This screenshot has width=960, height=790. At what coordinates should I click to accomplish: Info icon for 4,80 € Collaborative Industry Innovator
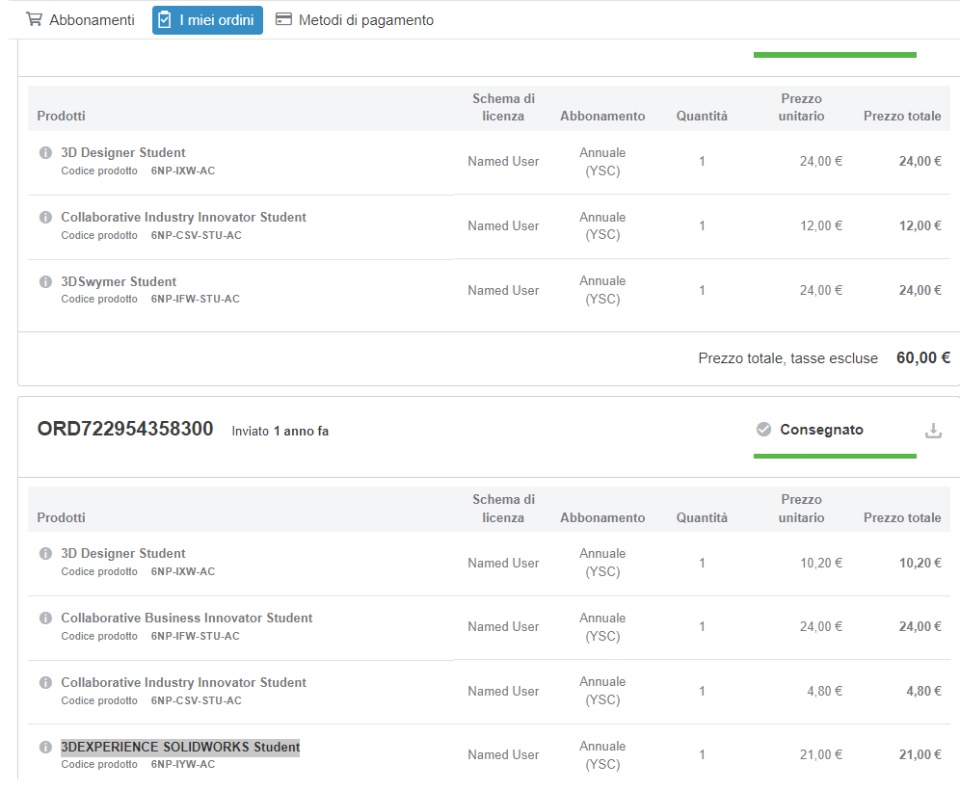point(45,682)
